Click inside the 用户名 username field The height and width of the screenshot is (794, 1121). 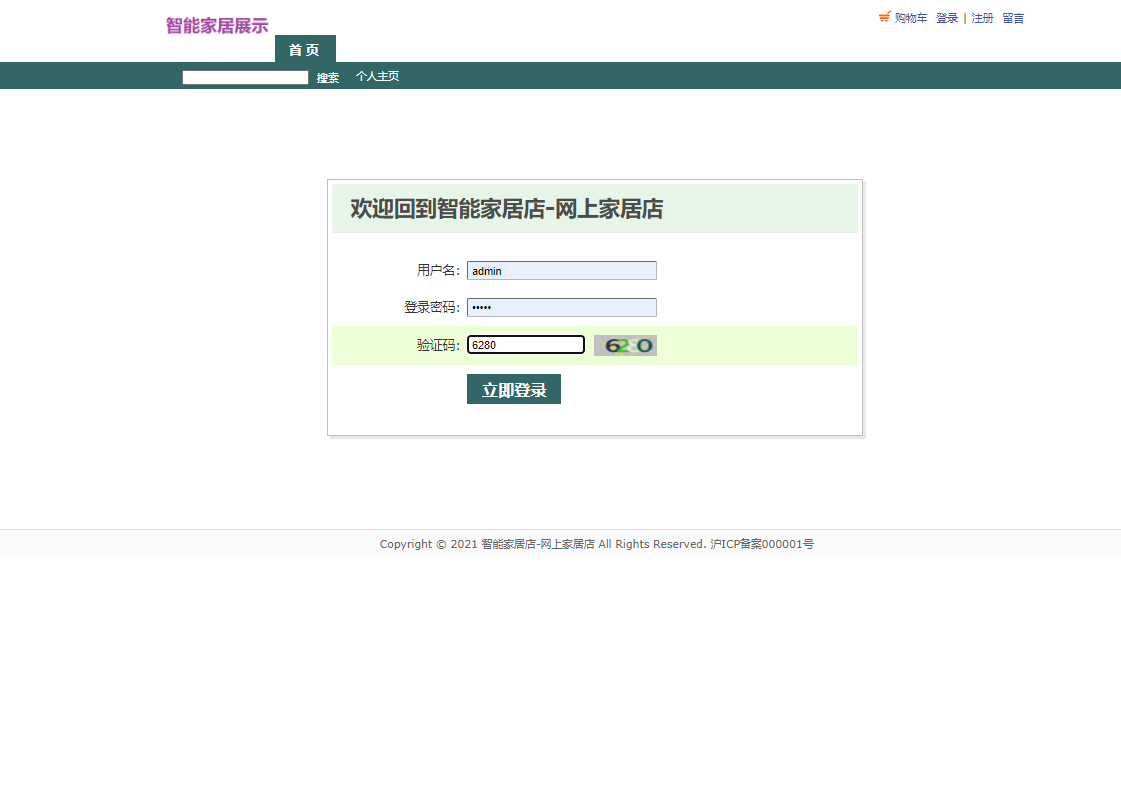(x=561, y=270)
